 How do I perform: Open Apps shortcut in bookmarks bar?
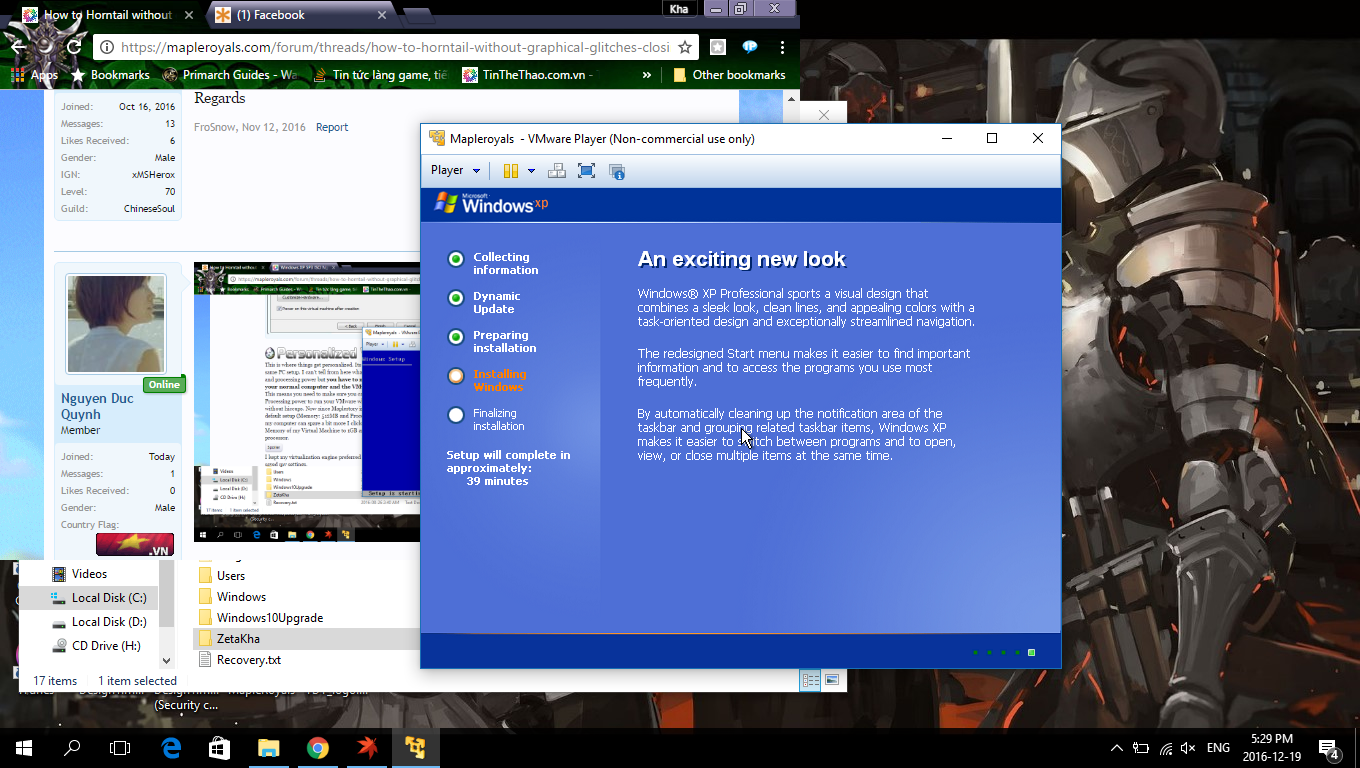(34, 75)
